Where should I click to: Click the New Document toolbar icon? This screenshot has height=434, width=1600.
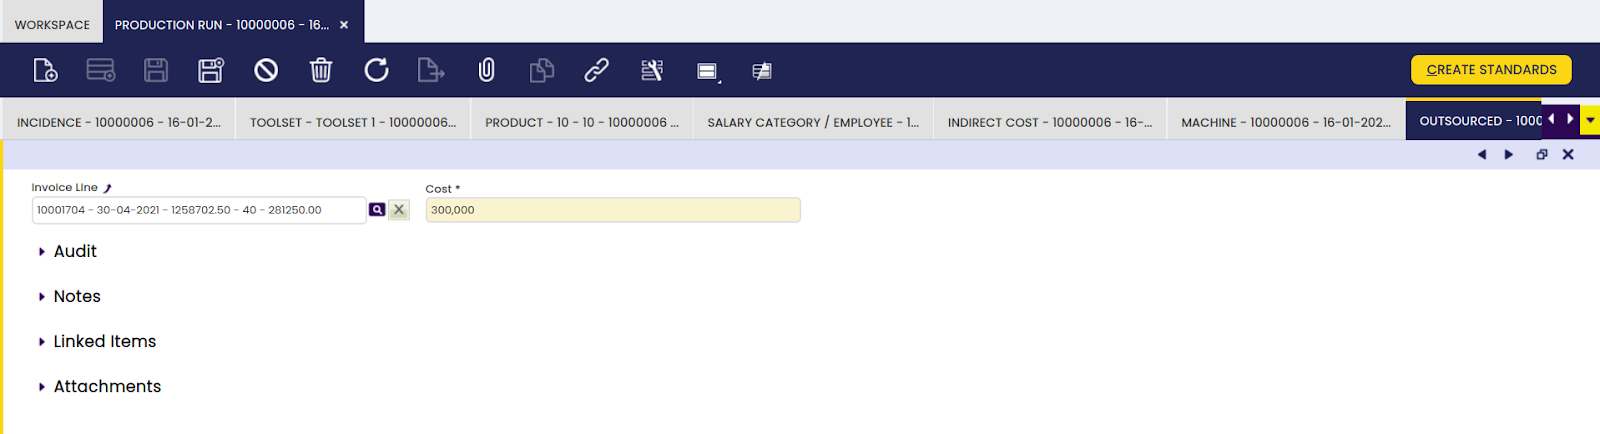click(x=45, y=70)
